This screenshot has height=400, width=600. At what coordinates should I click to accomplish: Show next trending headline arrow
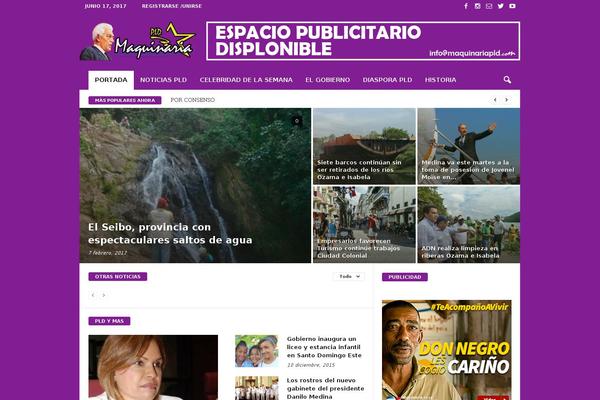(x=507, y=100)
